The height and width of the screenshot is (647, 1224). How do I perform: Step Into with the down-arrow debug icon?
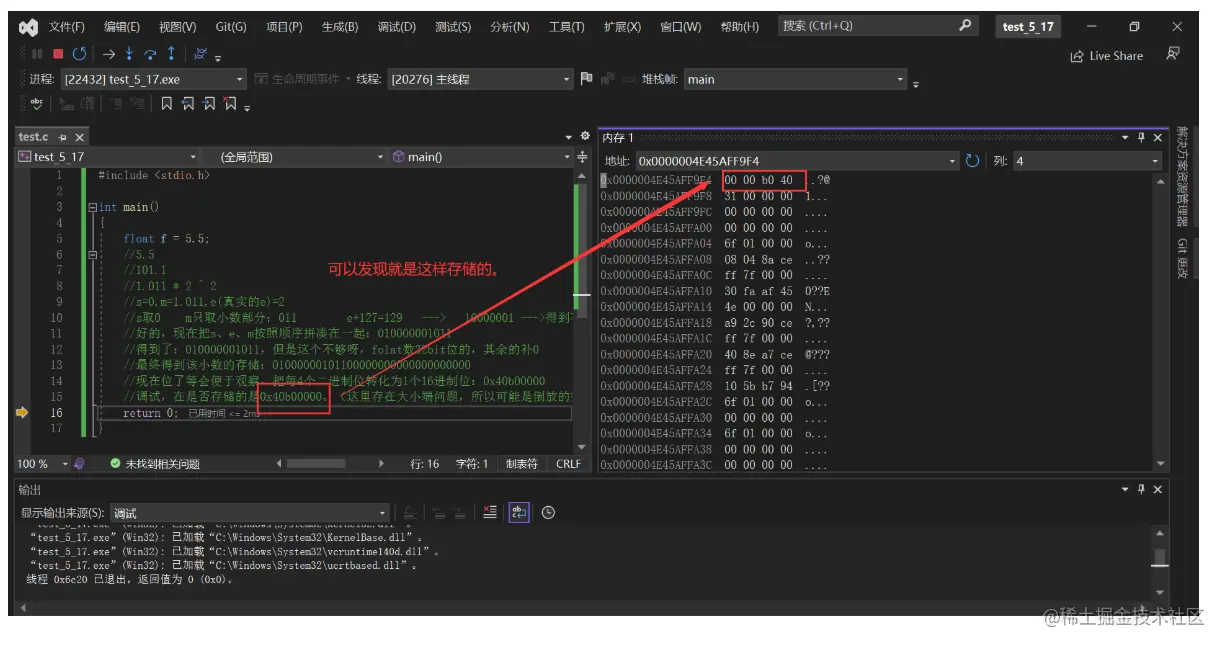point(130,54)
